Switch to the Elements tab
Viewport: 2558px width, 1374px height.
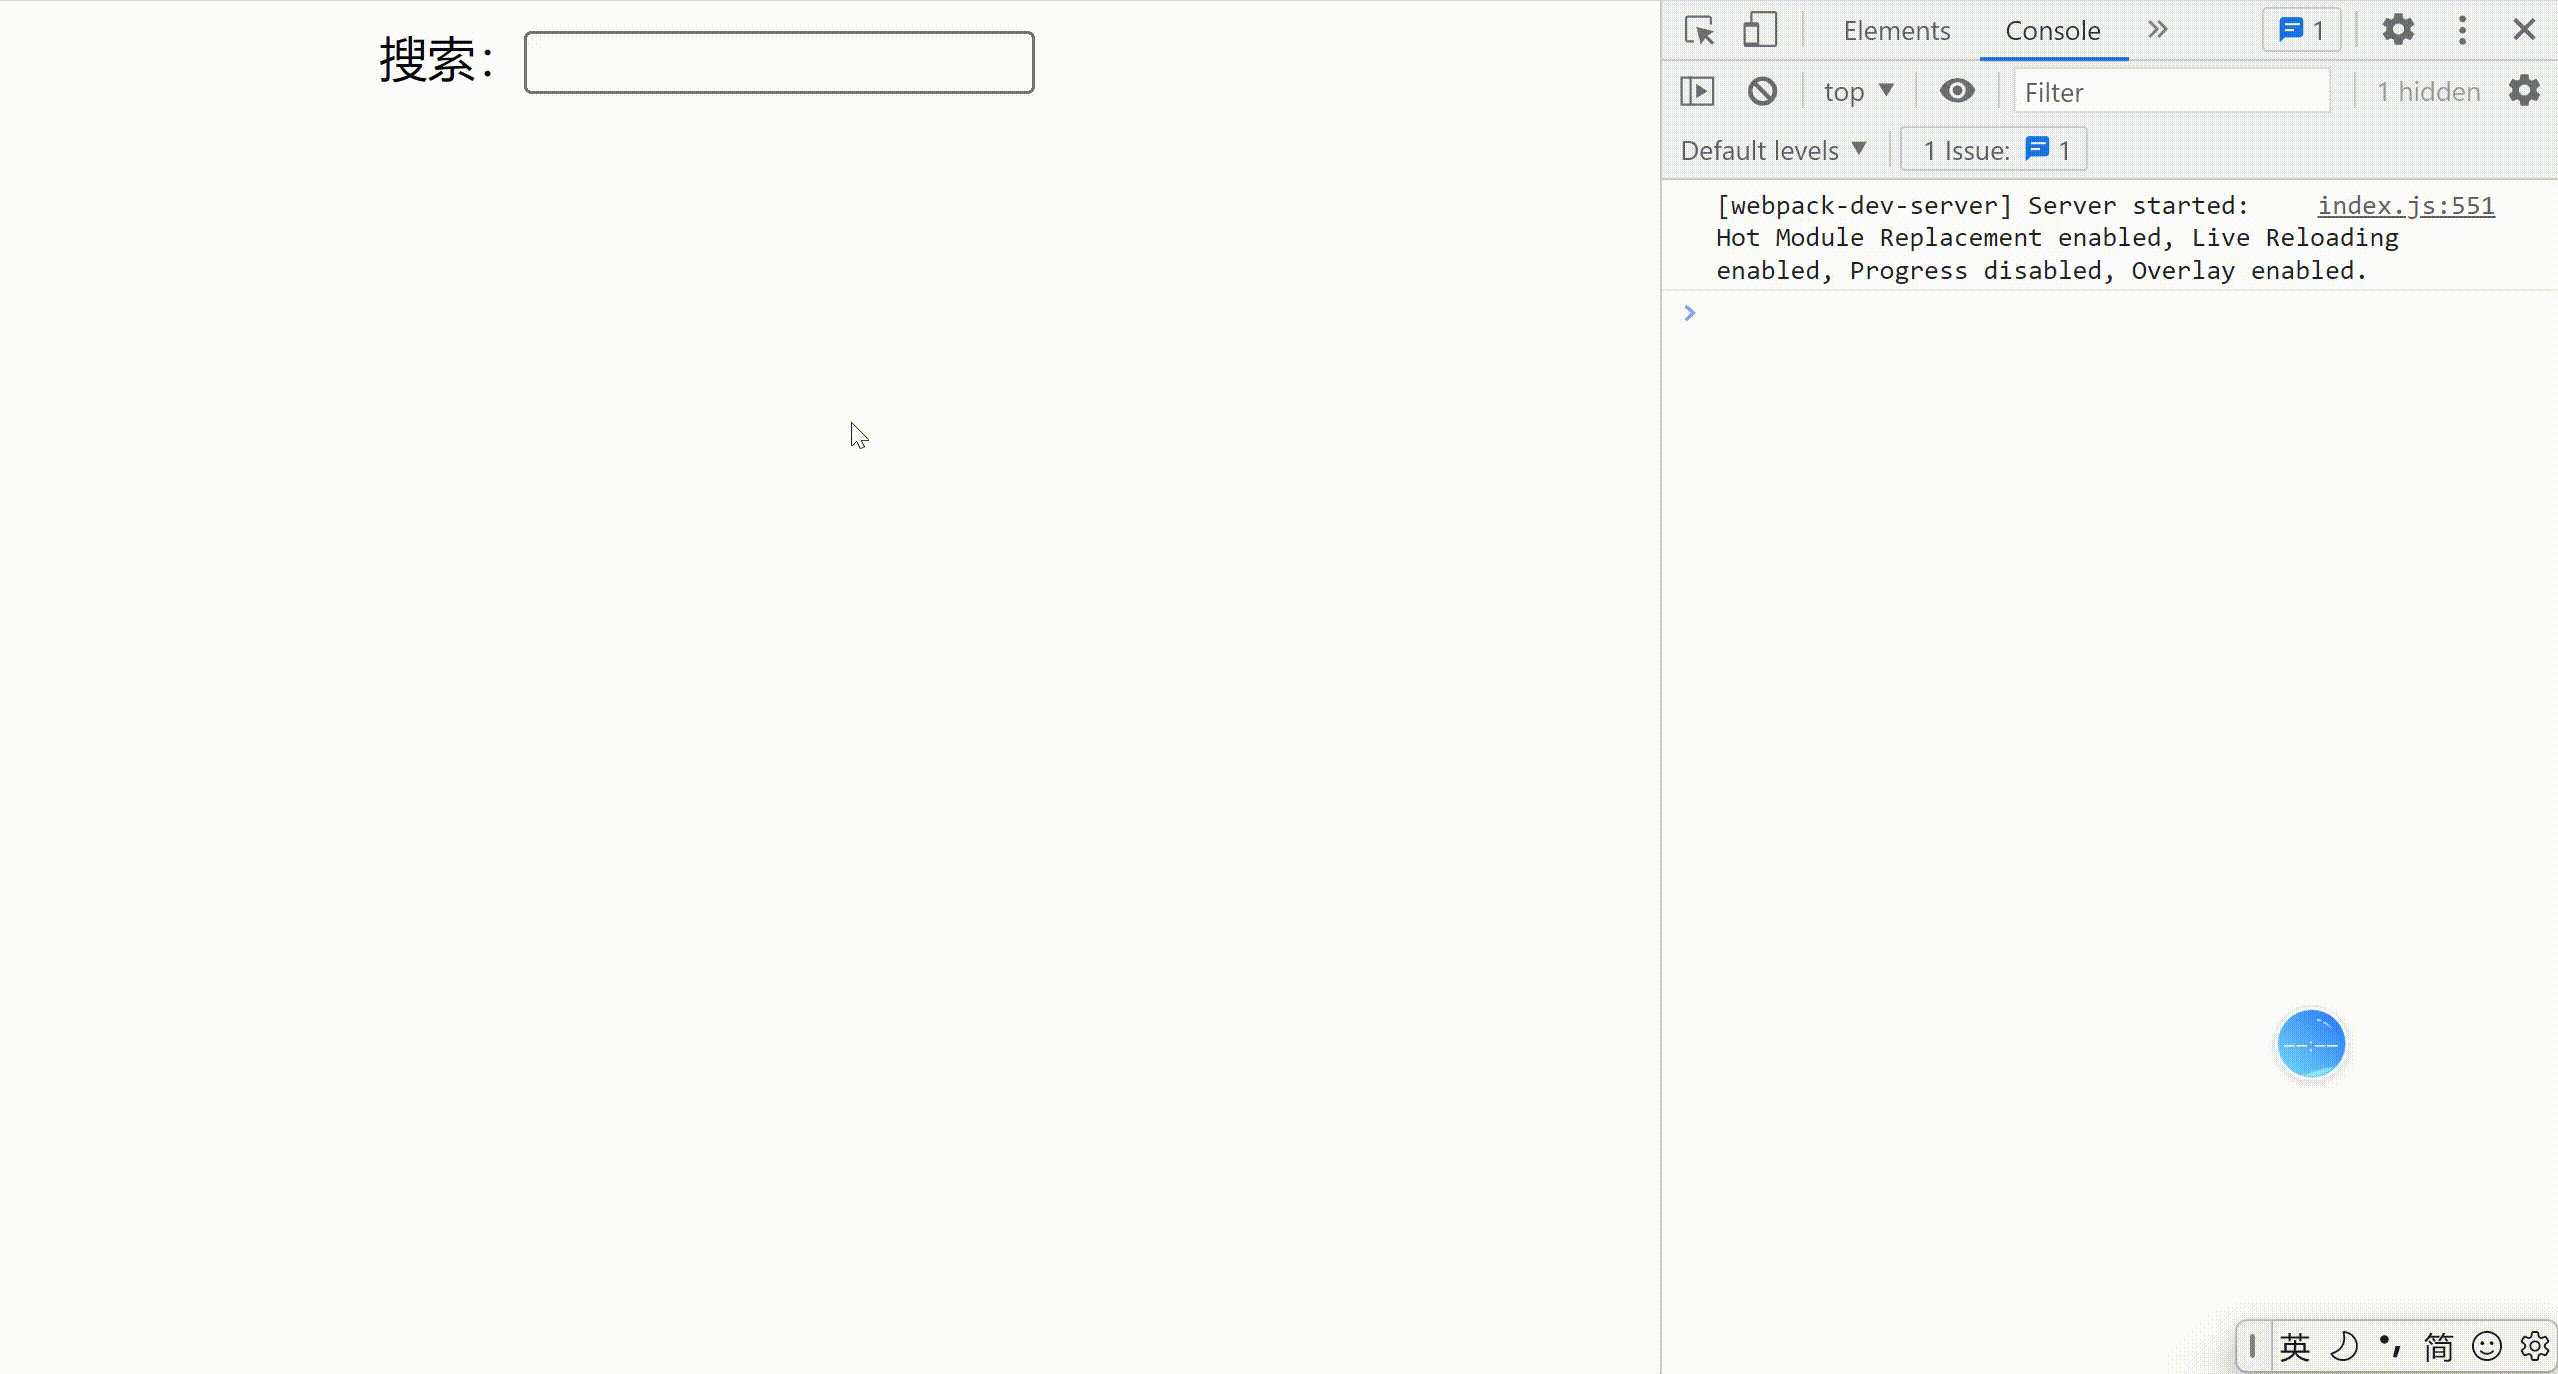(x=1896, y=30)
